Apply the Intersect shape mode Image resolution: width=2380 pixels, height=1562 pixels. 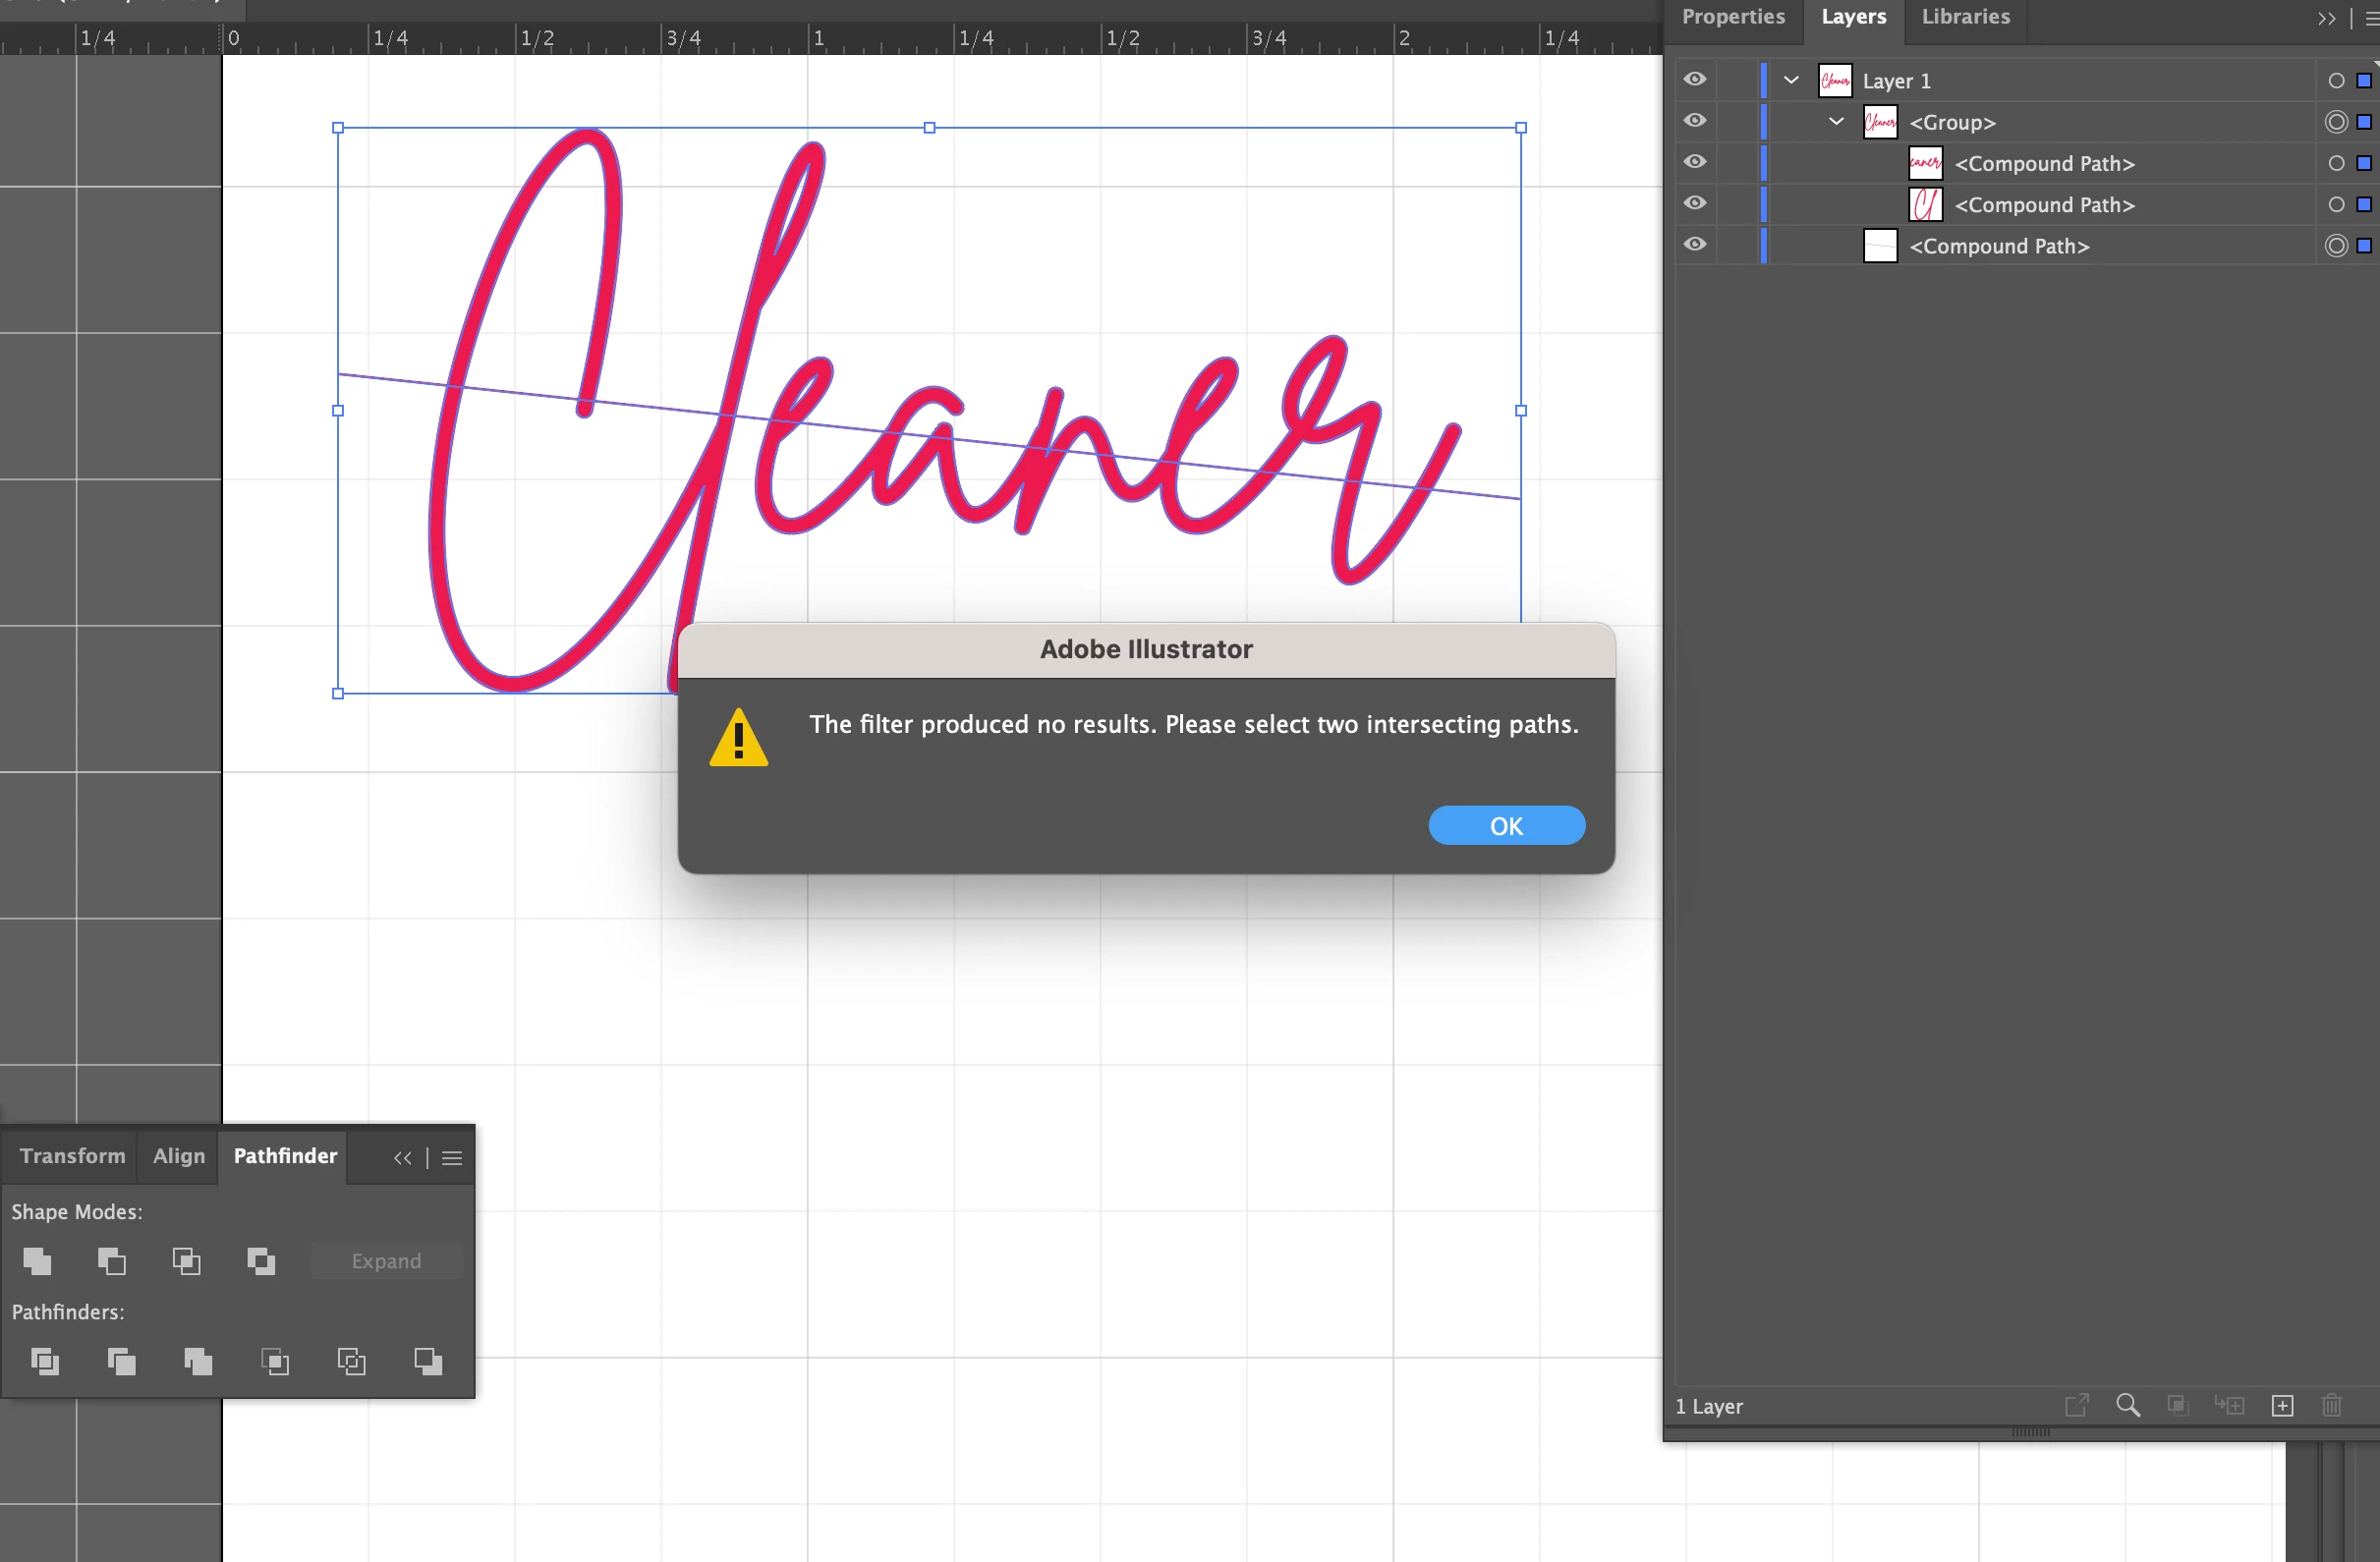tap(186, 1261)
